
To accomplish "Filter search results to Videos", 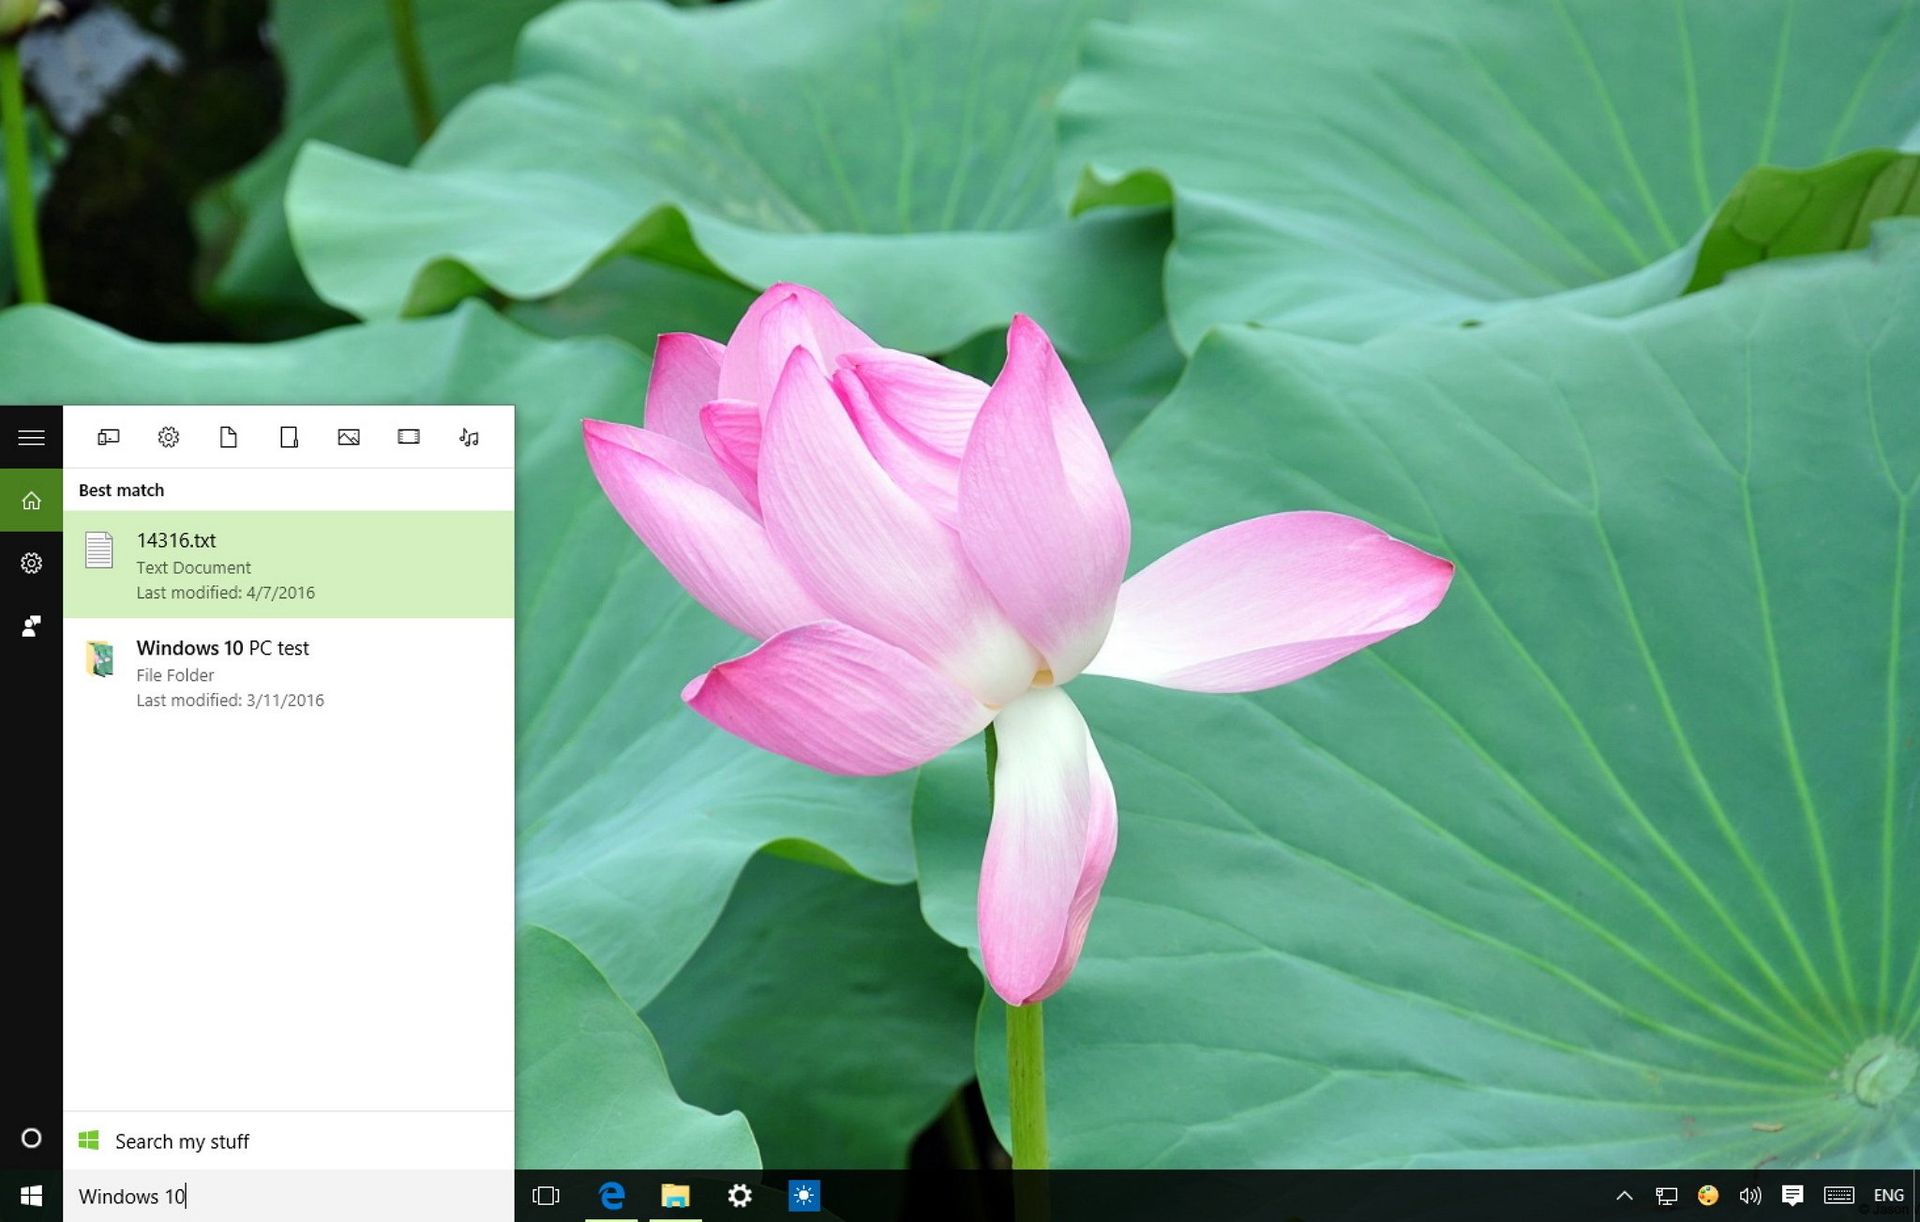I will [409, 437].
